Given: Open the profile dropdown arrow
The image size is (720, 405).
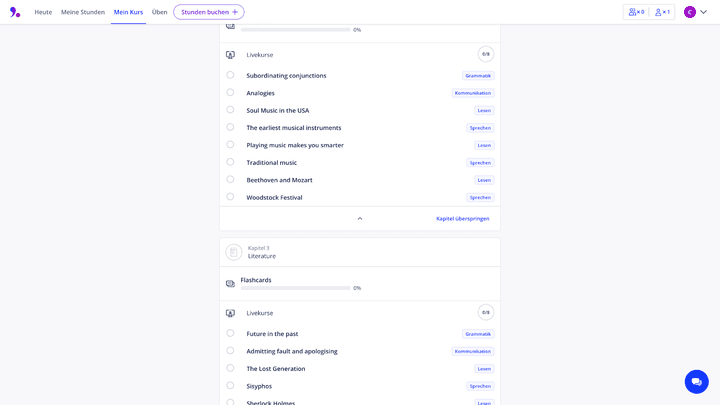Looking at the screenshot, I should pos(704,12).
